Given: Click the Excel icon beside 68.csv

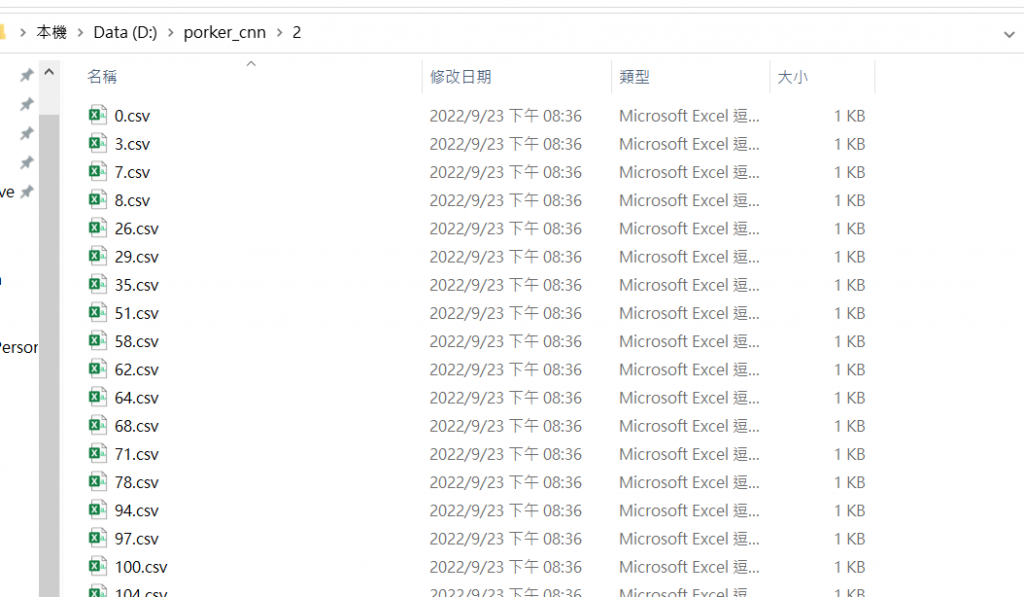Looking at the screenshot, I should click(x=98, y=425).
